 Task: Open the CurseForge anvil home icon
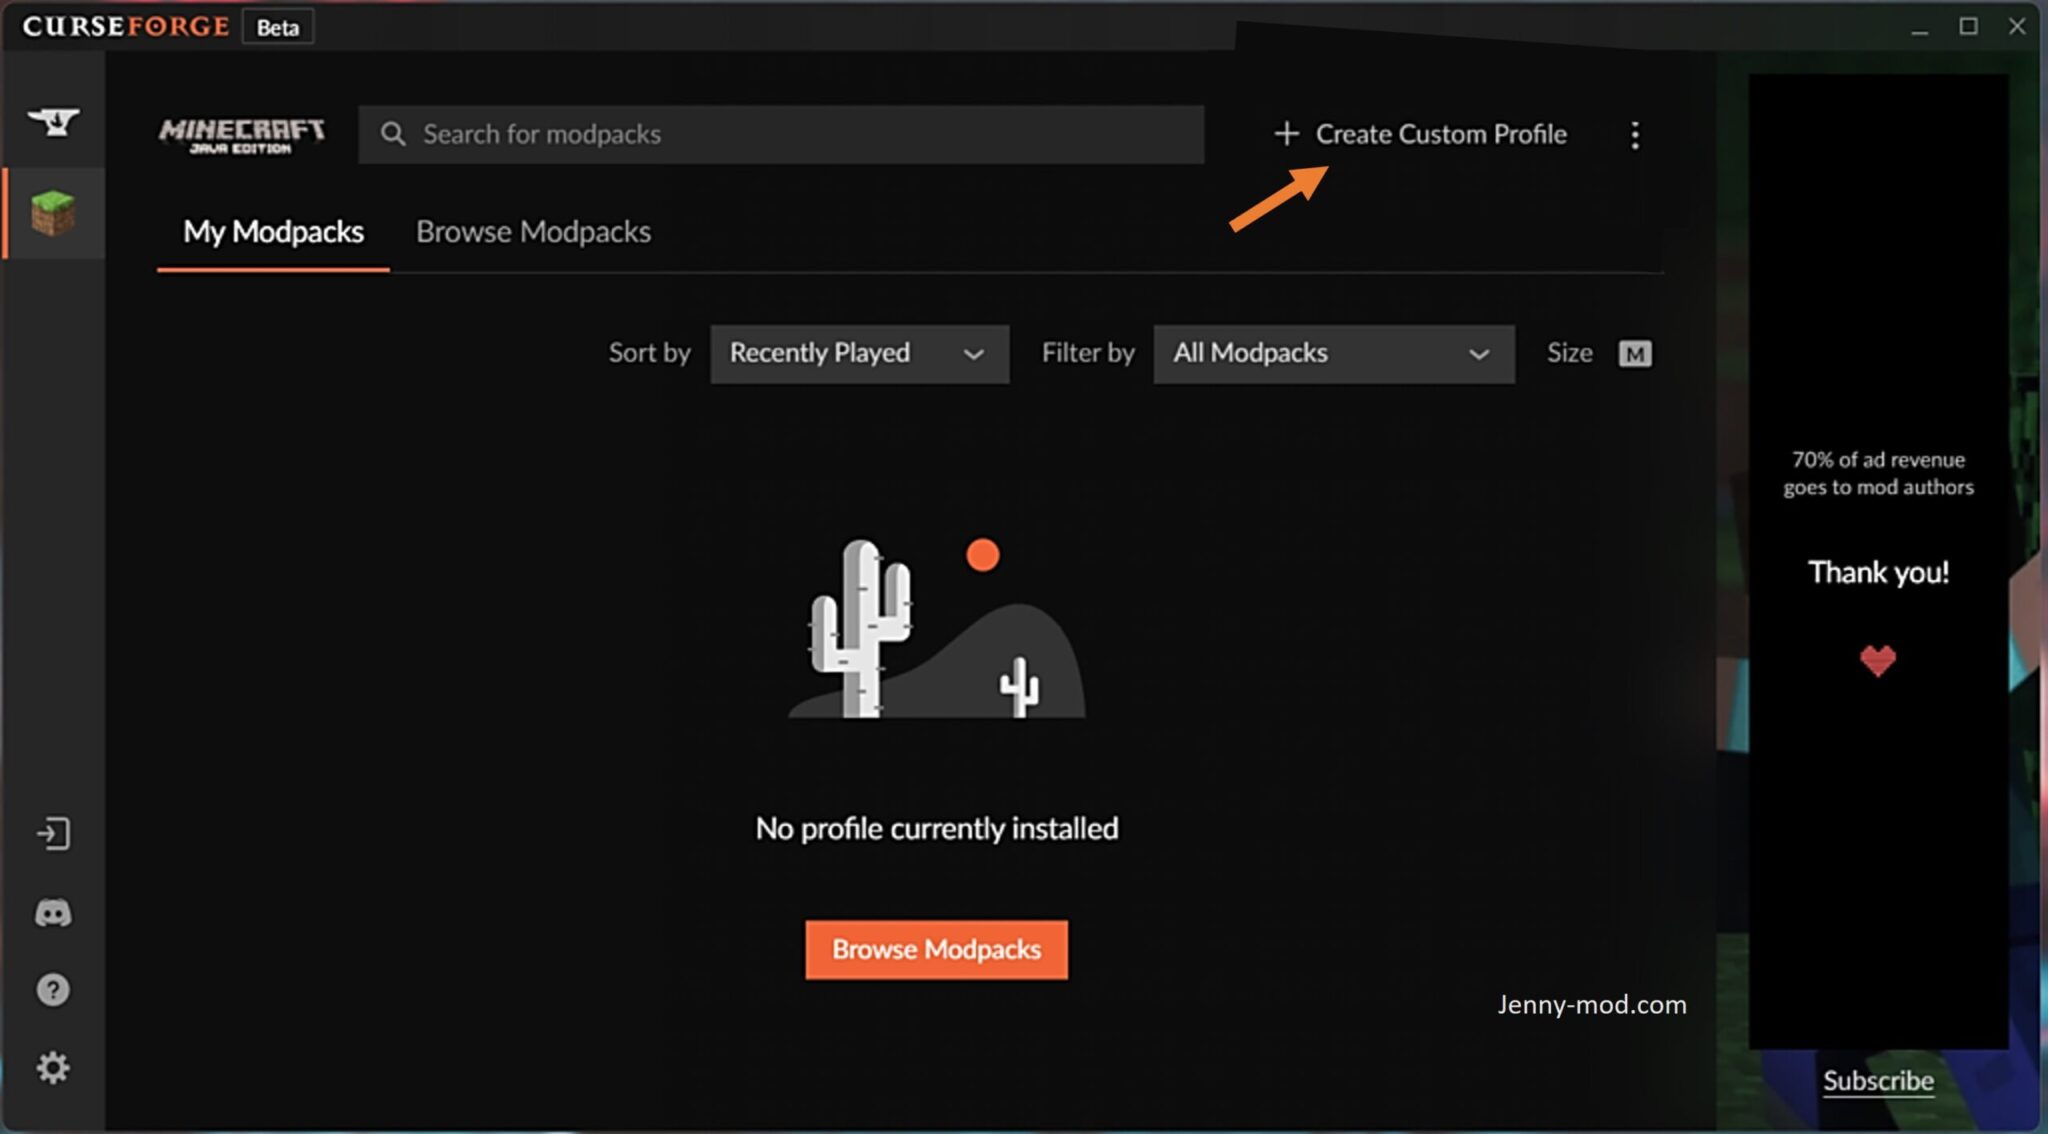53,122
